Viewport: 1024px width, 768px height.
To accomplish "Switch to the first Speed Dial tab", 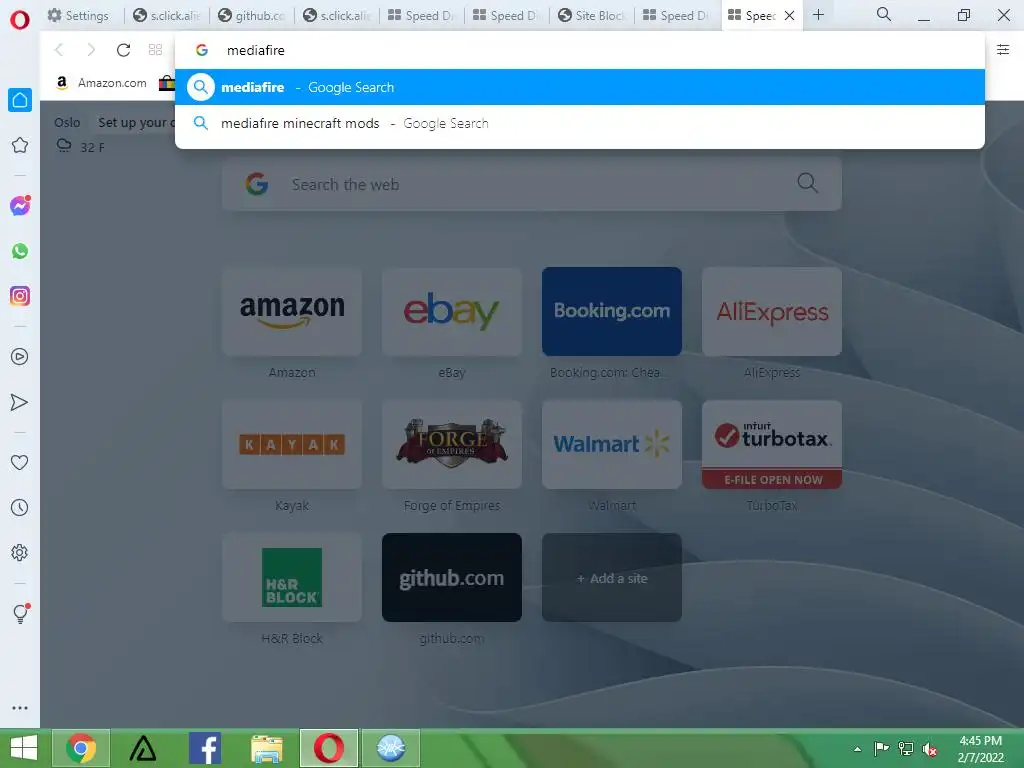I will tap(421, 16).
